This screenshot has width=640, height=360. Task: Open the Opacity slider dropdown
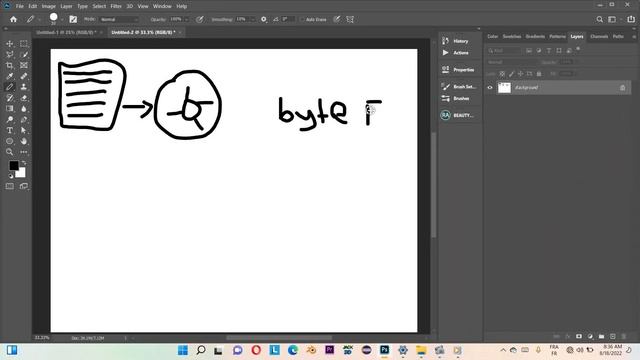click(x=187, y=20)
